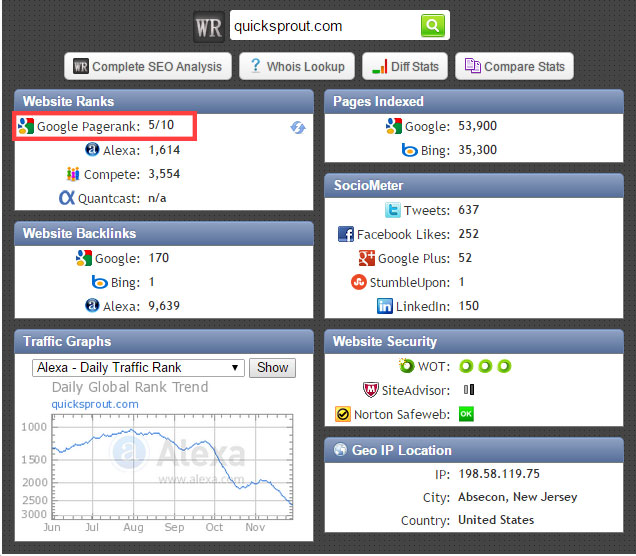Click Google pages indexed value 53,900
Screen dimensions: 636x556
tap(477, 126)
